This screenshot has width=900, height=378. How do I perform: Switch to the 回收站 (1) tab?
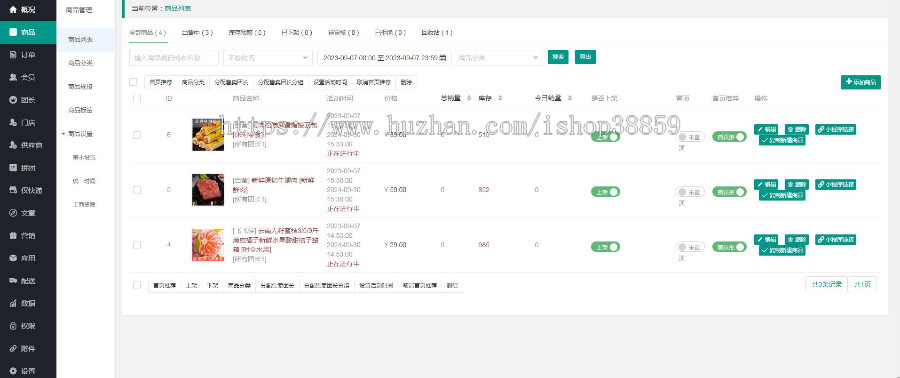[437, 33]
